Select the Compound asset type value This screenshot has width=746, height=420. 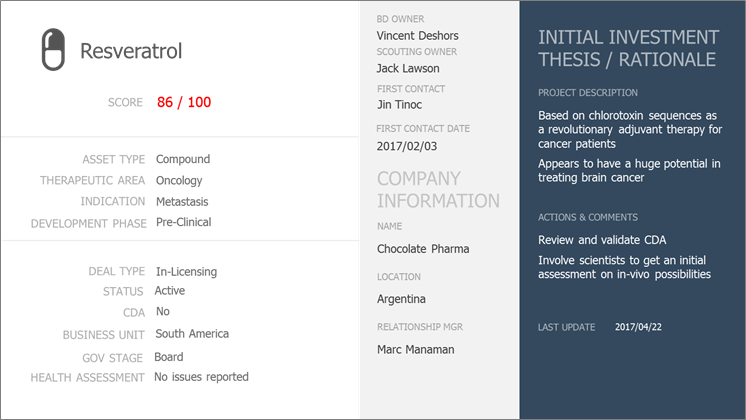pyautogui.click(x=183, y=159)
